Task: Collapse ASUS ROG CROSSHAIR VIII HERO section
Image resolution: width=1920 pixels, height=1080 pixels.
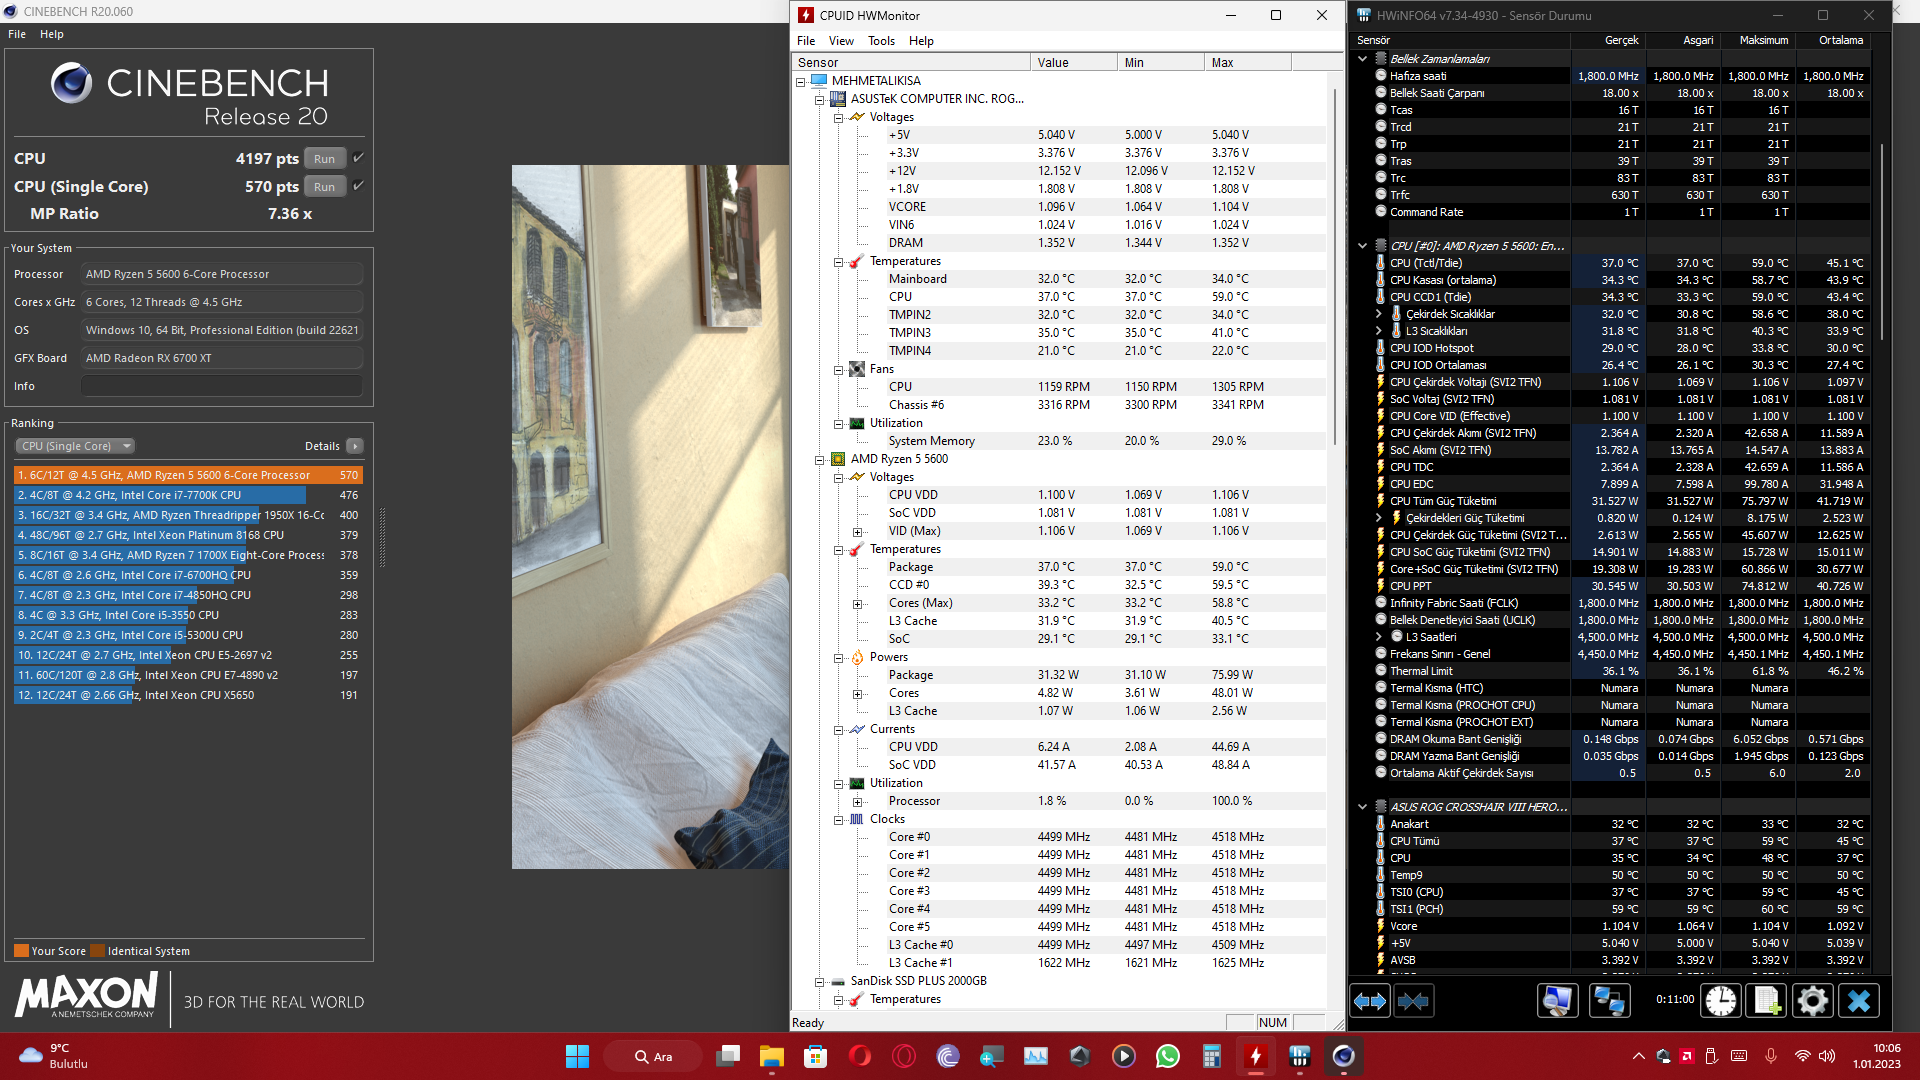Action: click(x=1362, y=807)
